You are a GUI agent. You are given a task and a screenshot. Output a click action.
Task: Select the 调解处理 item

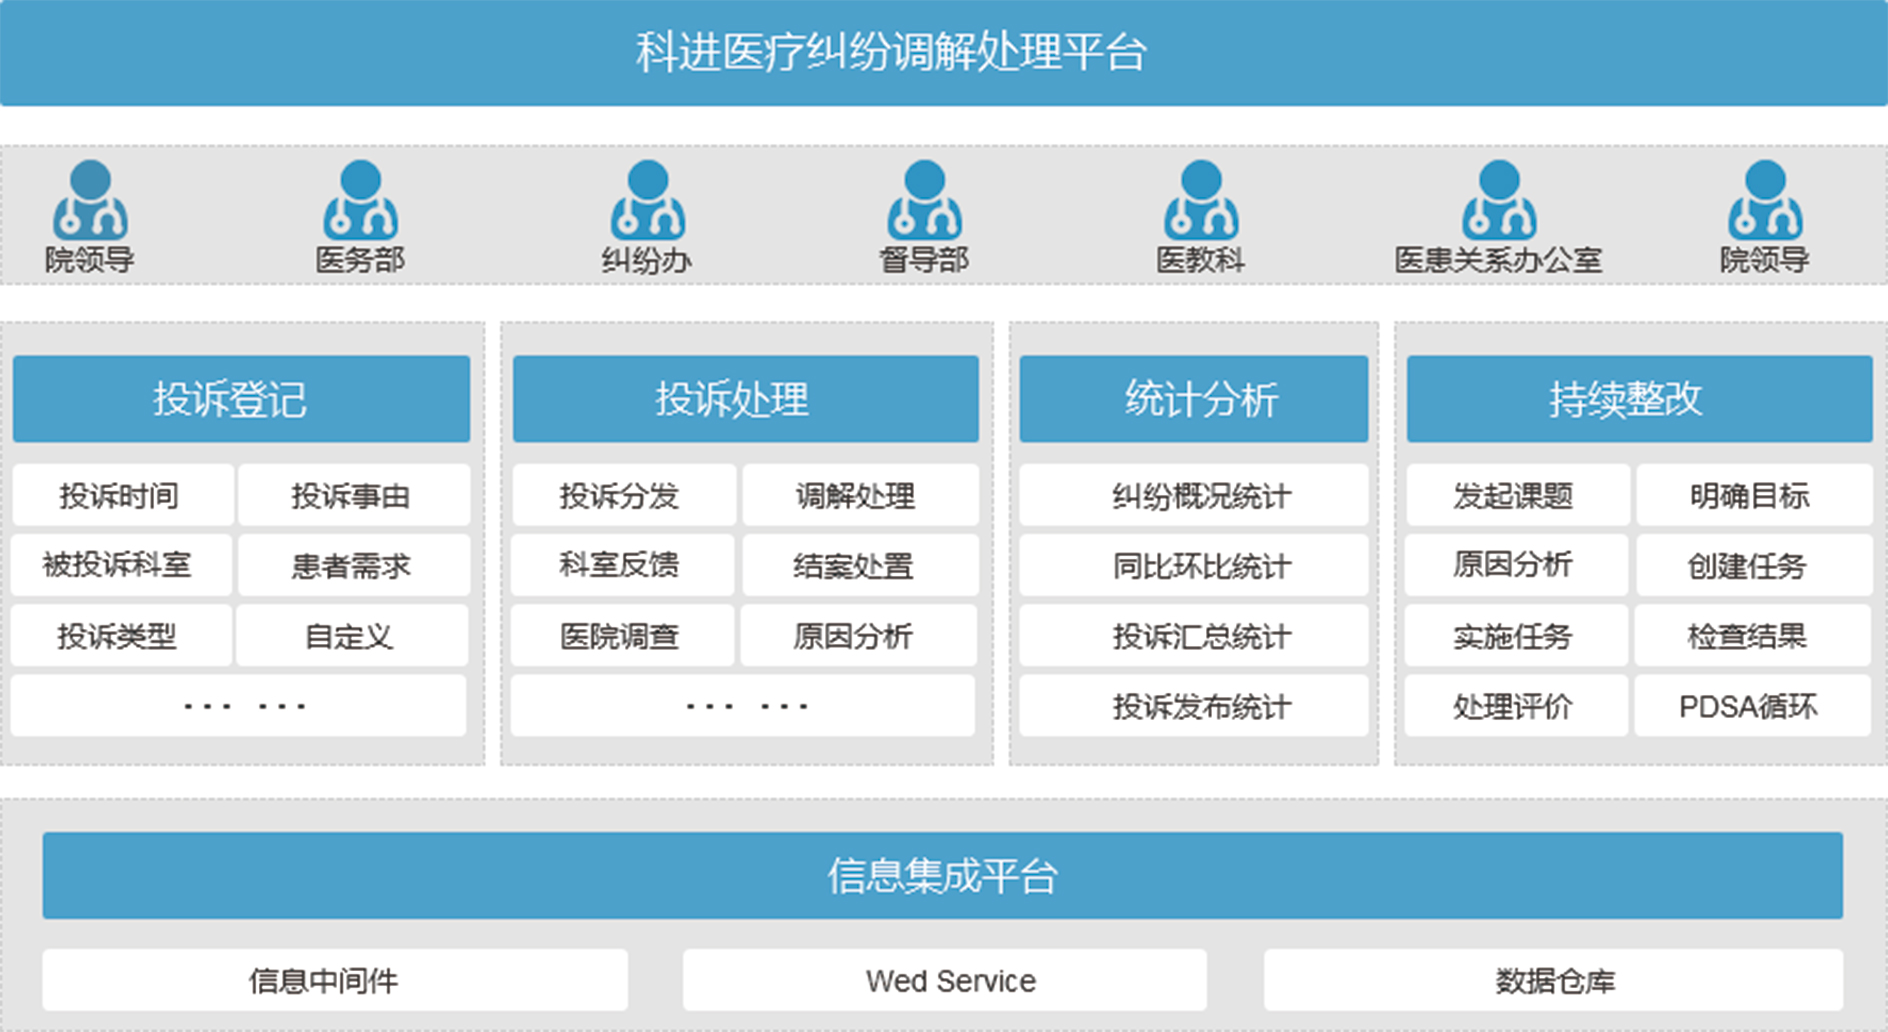pos(857,495)
